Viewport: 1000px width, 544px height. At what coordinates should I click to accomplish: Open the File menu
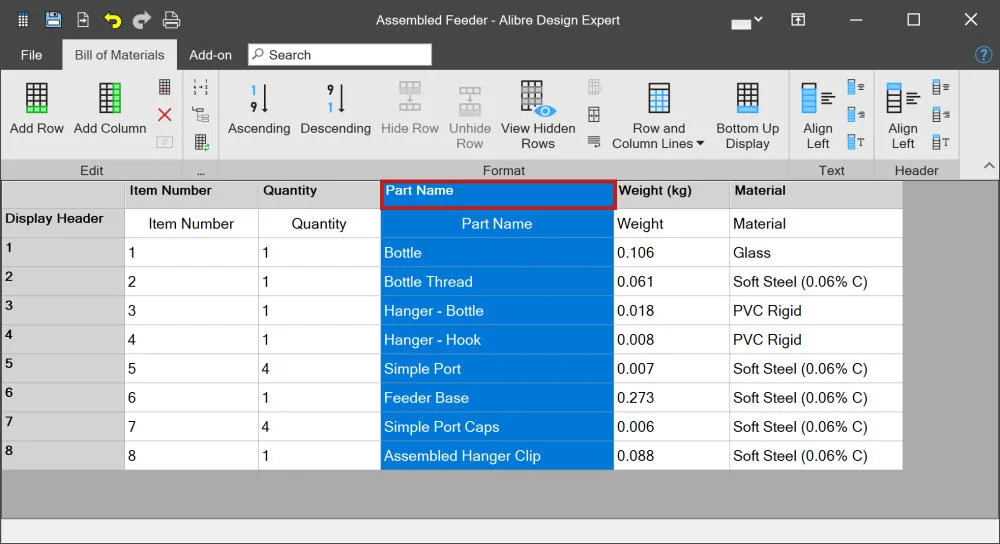(x=31, y=55)
